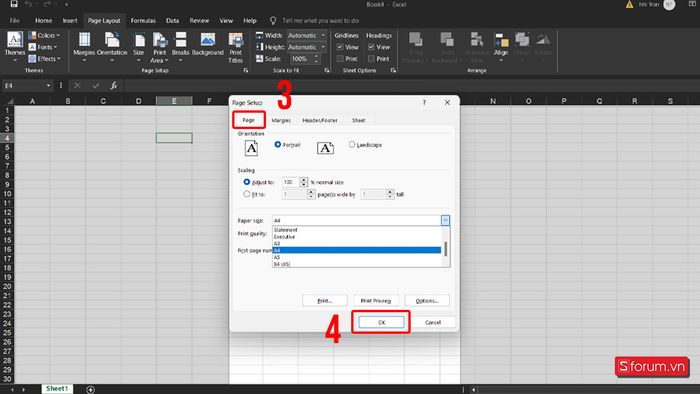Toggle Gridlines View checkbox

pos(340,47)
